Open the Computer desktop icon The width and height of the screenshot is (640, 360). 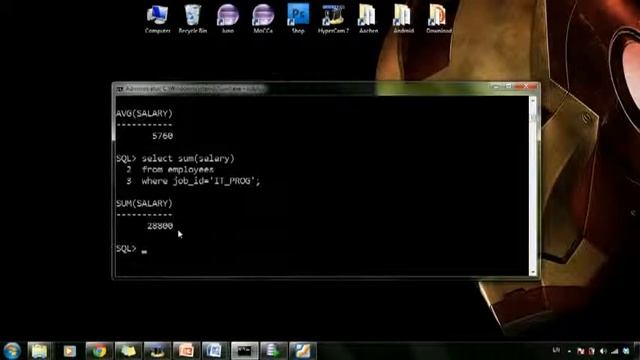[x=158, y=19]
